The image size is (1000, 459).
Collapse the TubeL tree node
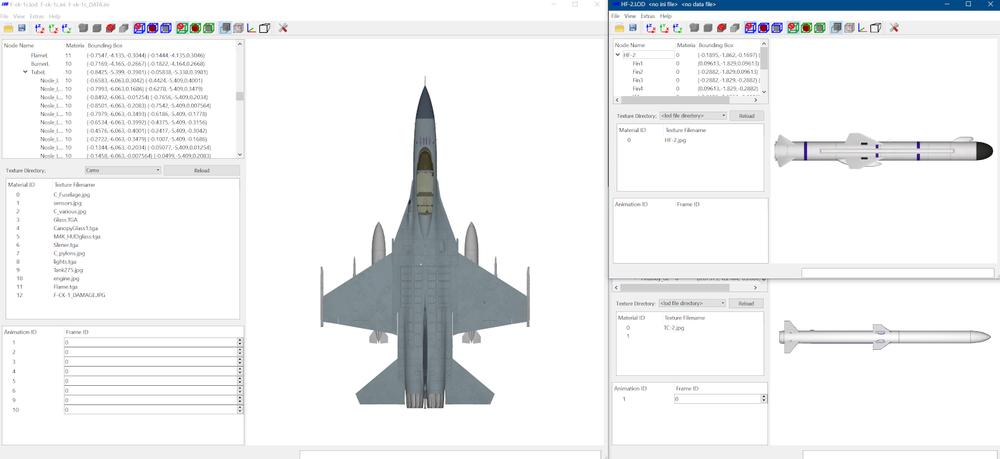click(25, 72)
